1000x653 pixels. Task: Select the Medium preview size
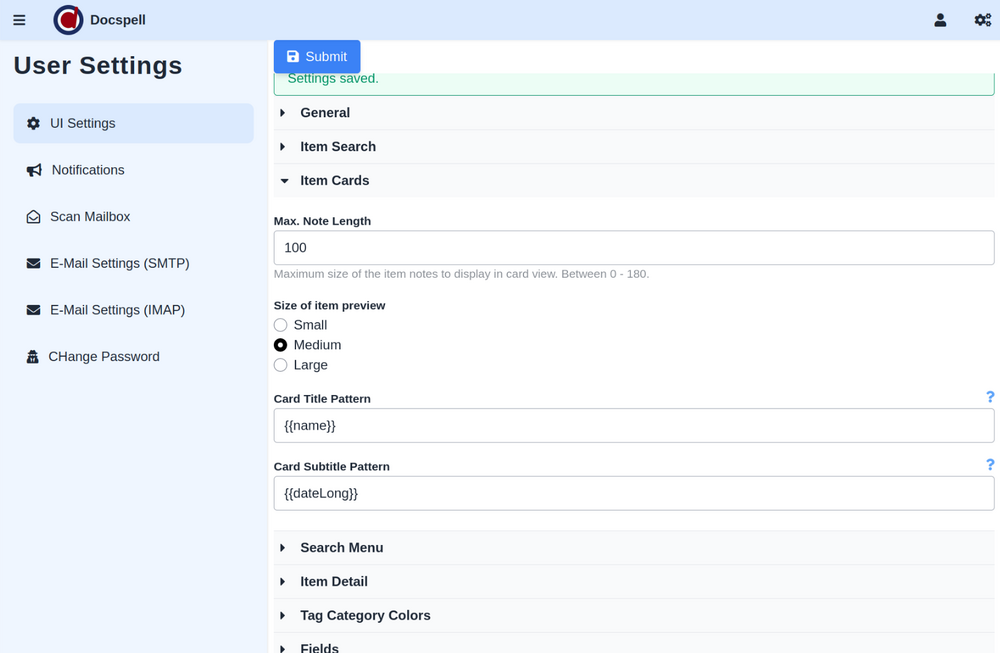pos(281,345)
